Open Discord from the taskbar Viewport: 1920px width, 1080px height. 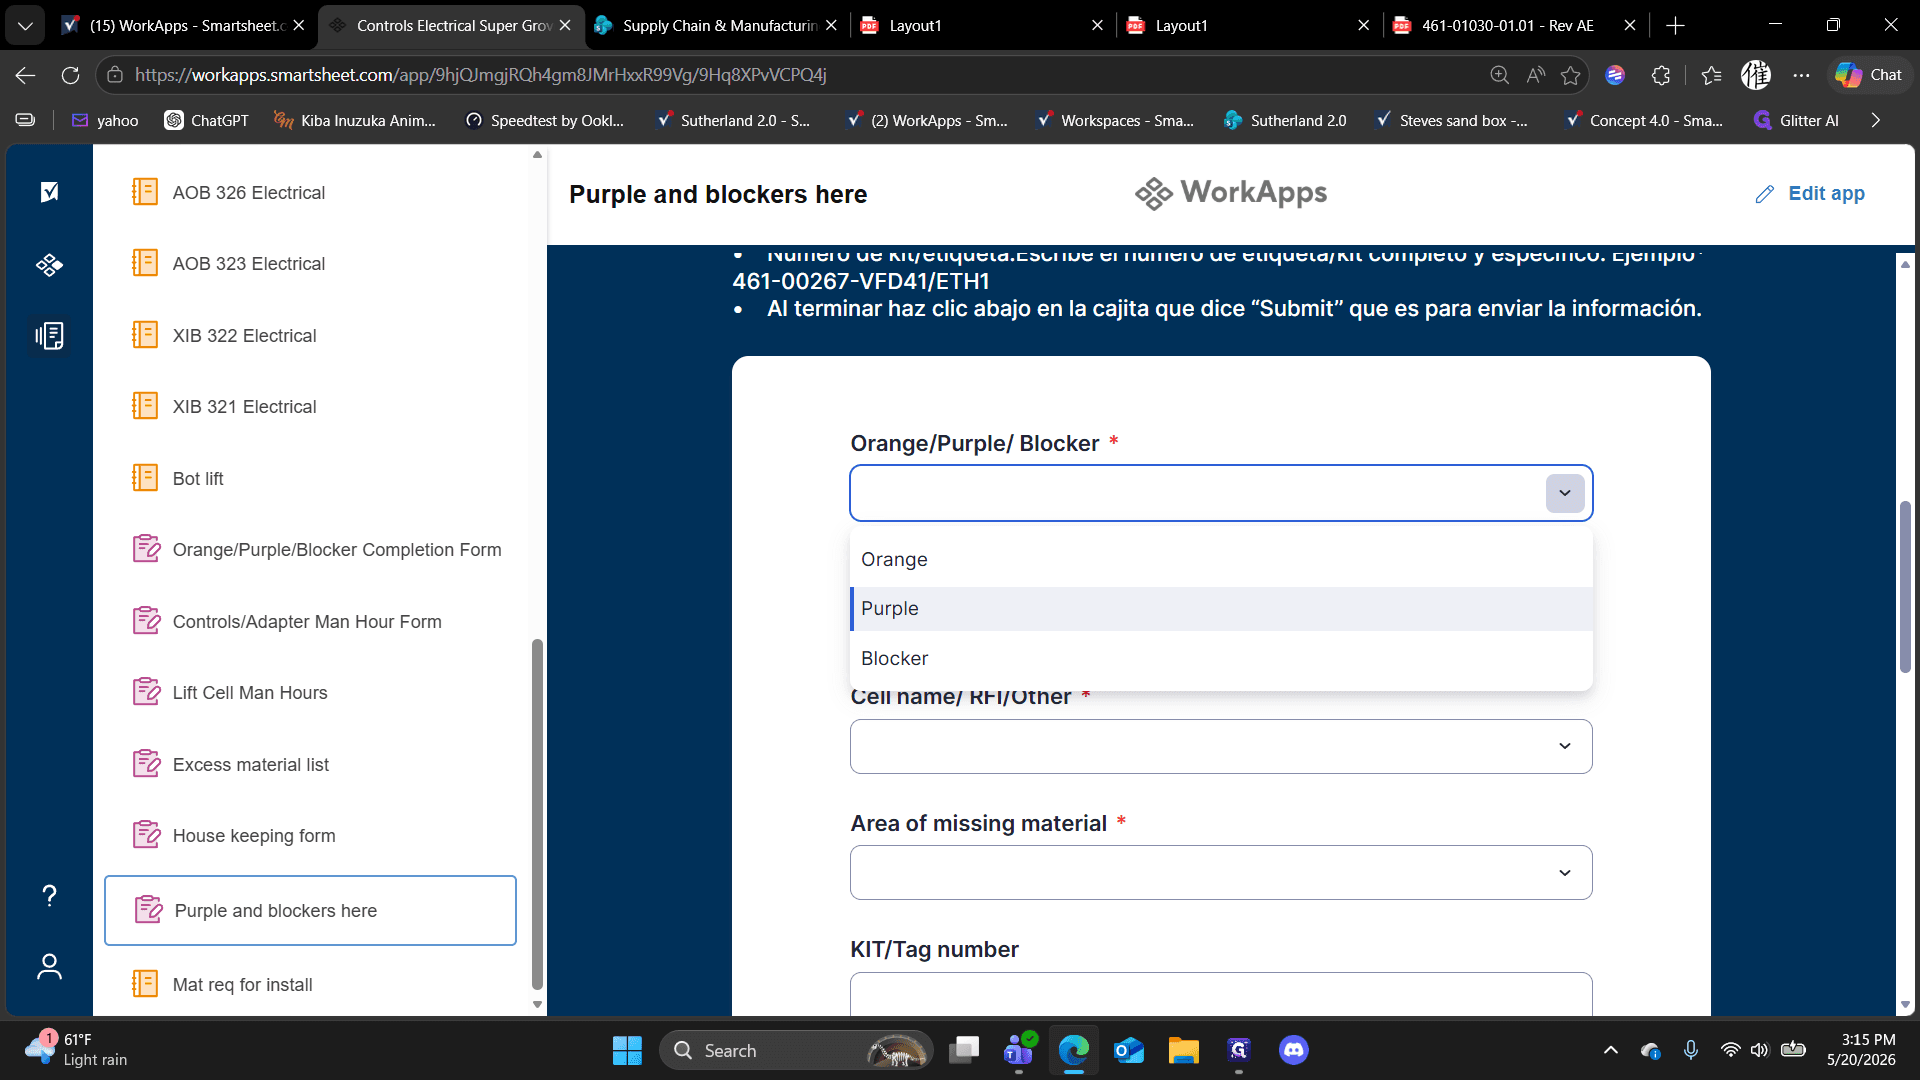1294,1050
